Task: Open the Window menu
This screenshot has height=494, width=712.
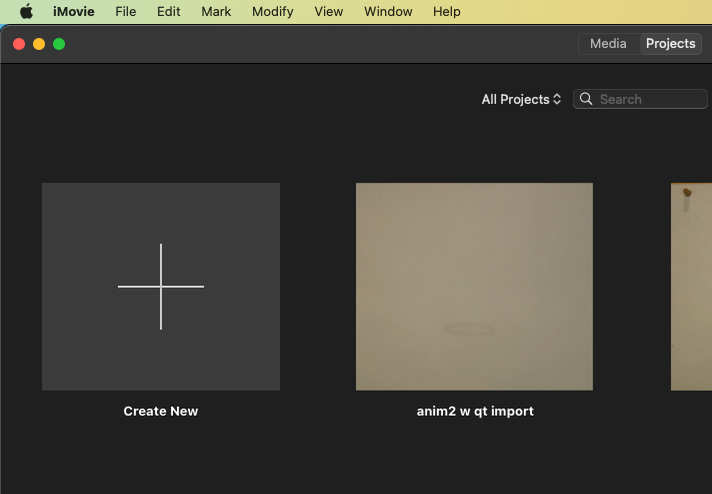Action: coord(388,11)
